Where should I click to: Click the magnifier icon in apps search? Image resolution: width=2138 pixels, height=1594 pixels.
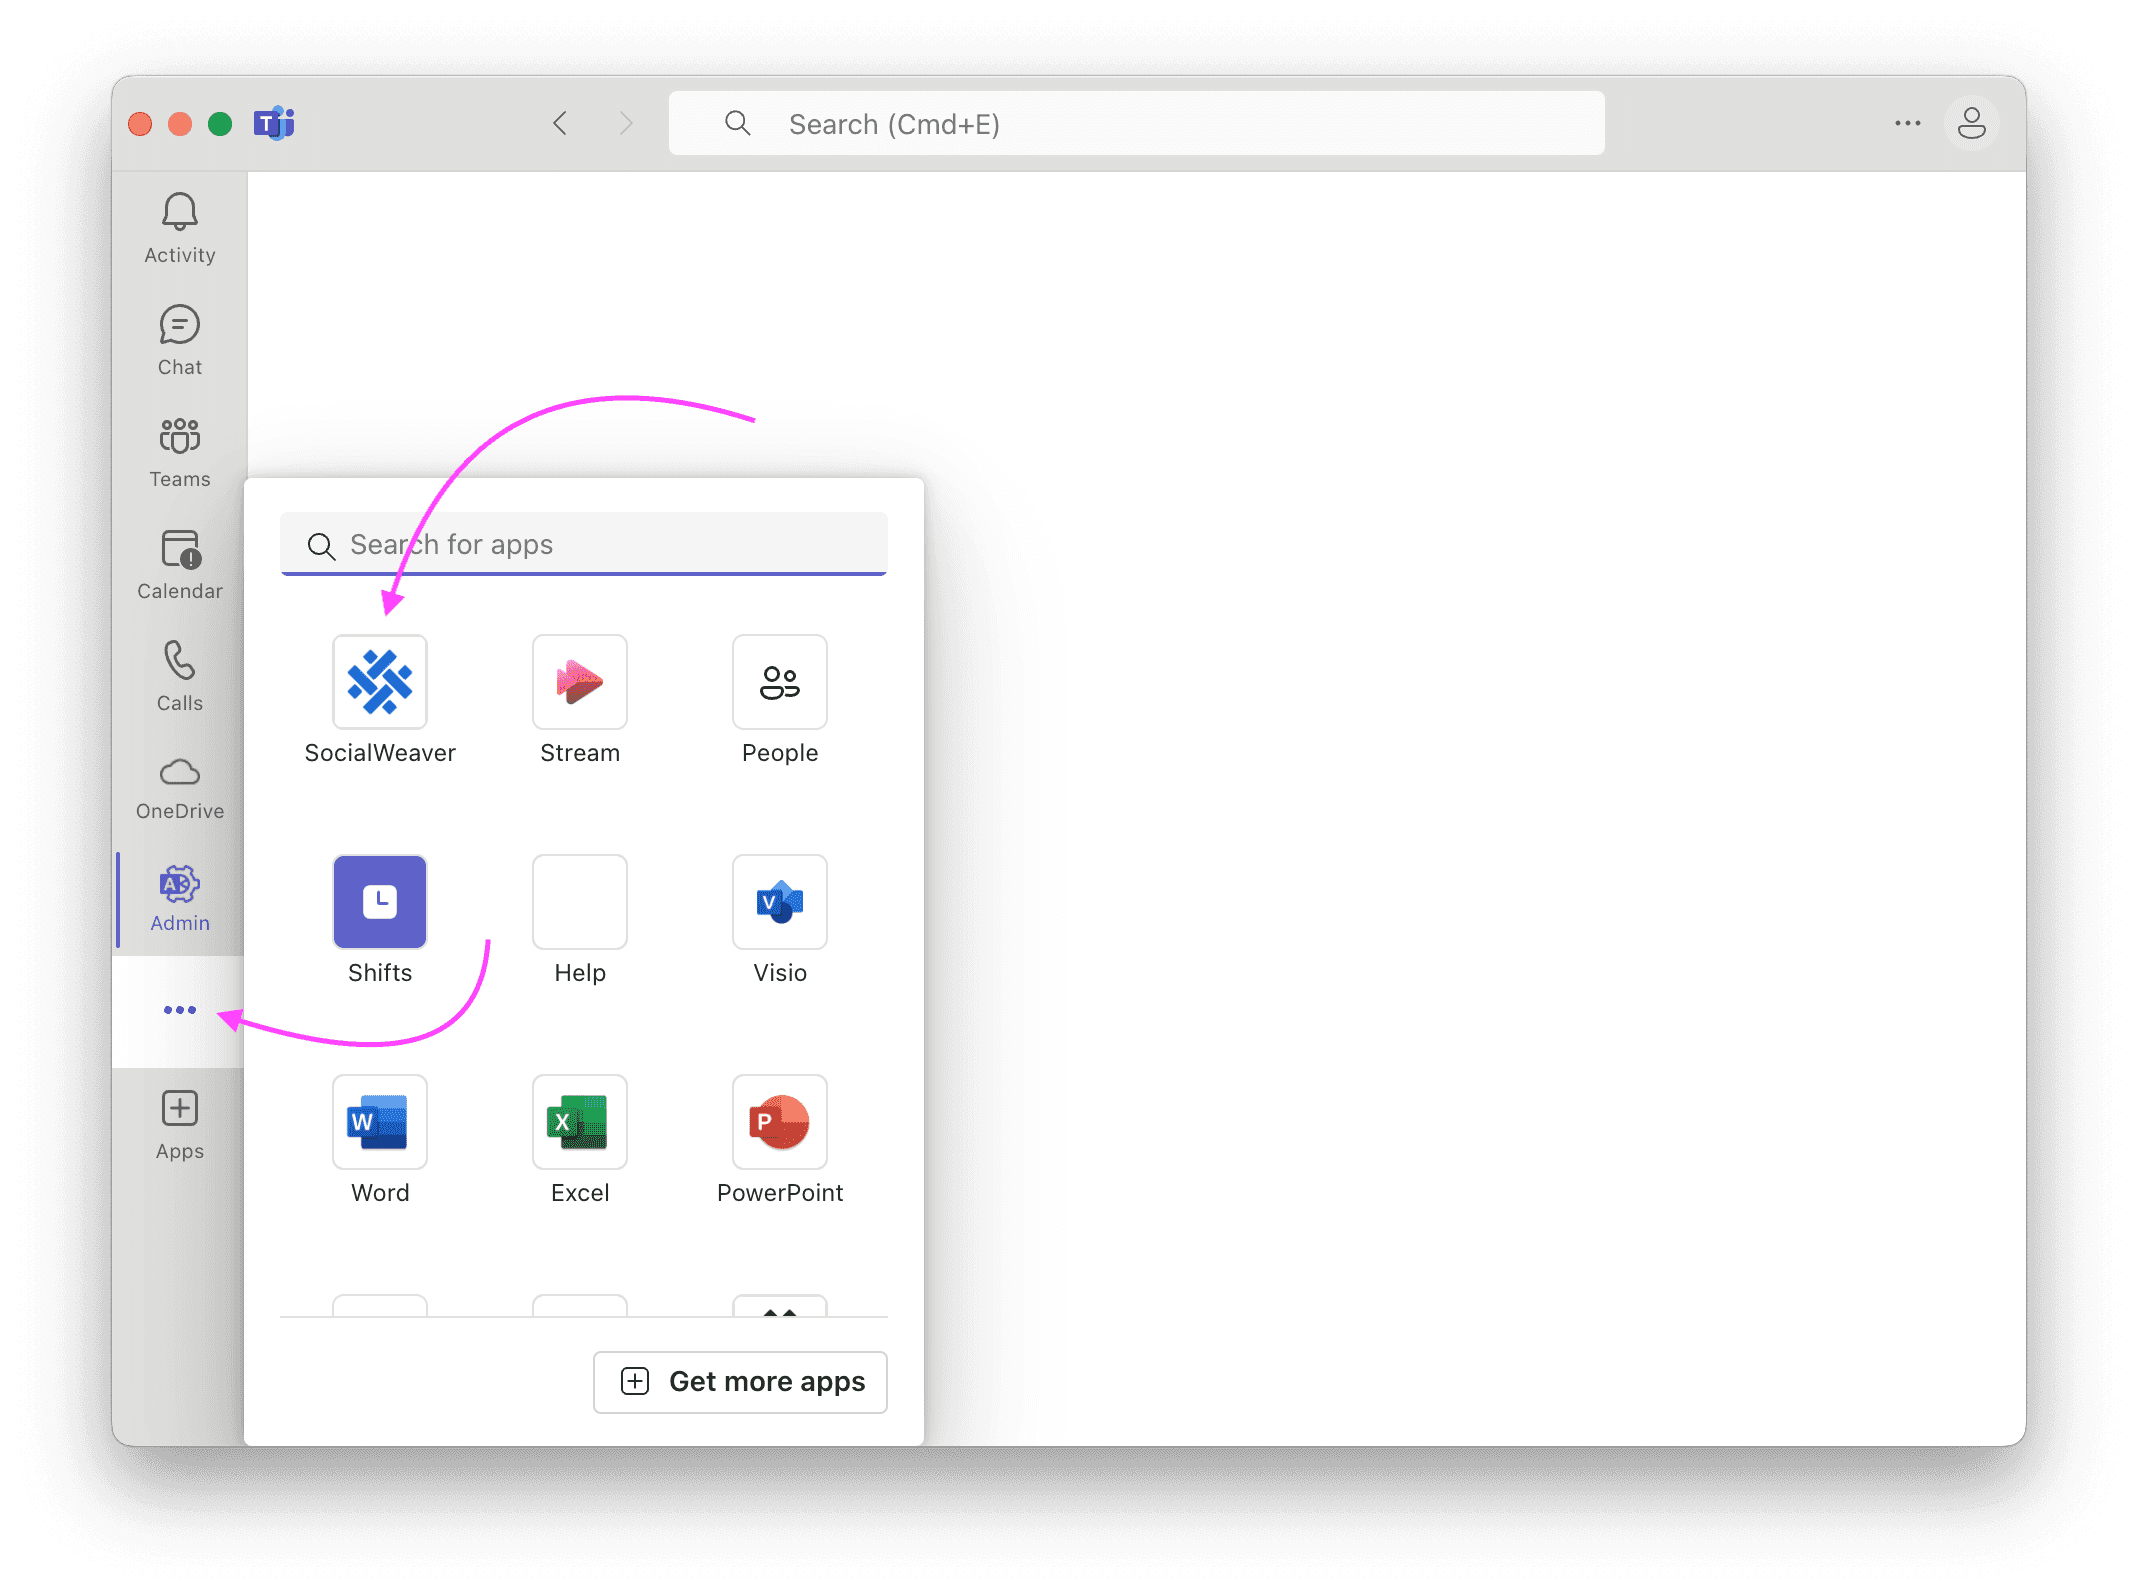[x=321, y=546]
